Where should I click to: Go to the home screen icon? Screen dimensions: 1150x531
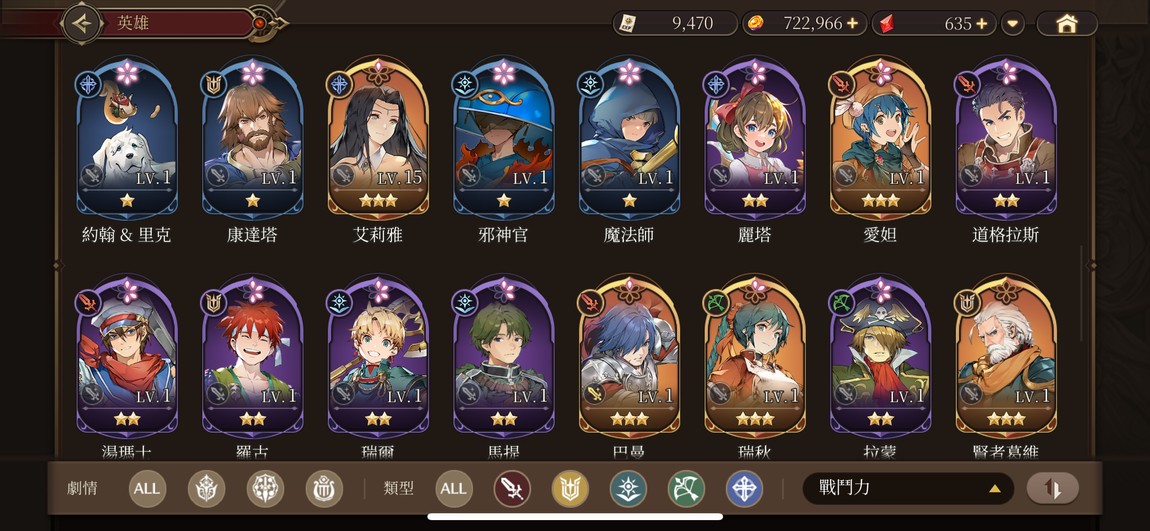click(x=1066, y=23)
